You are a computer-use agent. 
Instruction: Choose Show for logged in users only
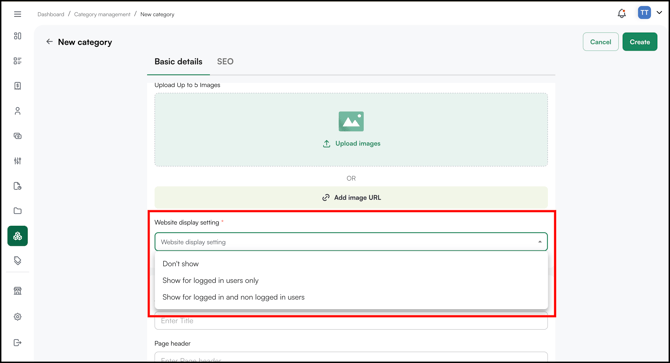[x=351, y=280]
